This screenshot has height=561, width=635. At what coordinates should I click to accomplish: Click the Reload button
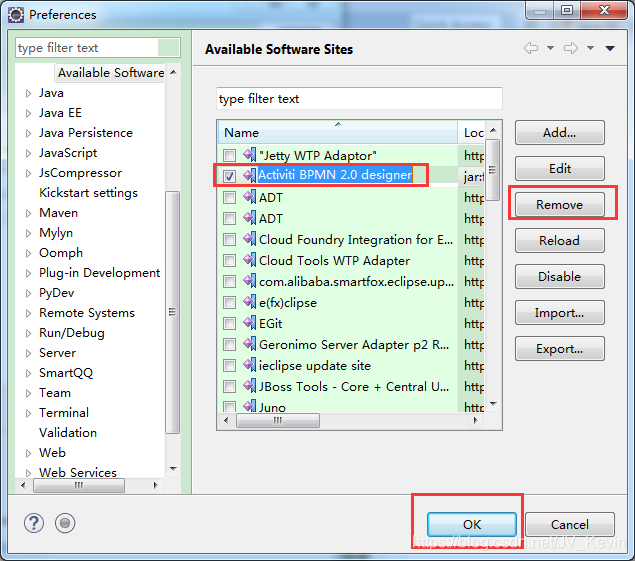(560, 241)
